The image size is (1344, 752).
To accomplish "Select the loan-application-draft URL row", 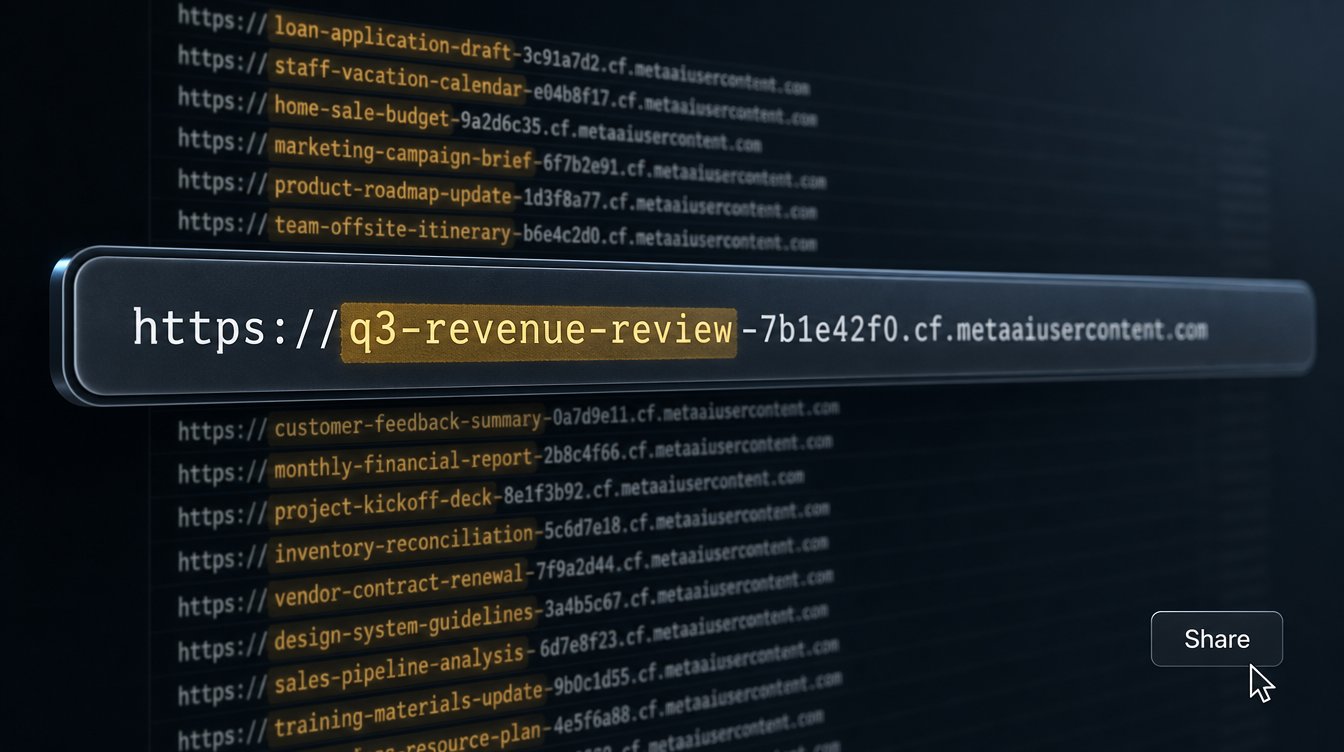I will pyautogui.click(x=493, y=51).
